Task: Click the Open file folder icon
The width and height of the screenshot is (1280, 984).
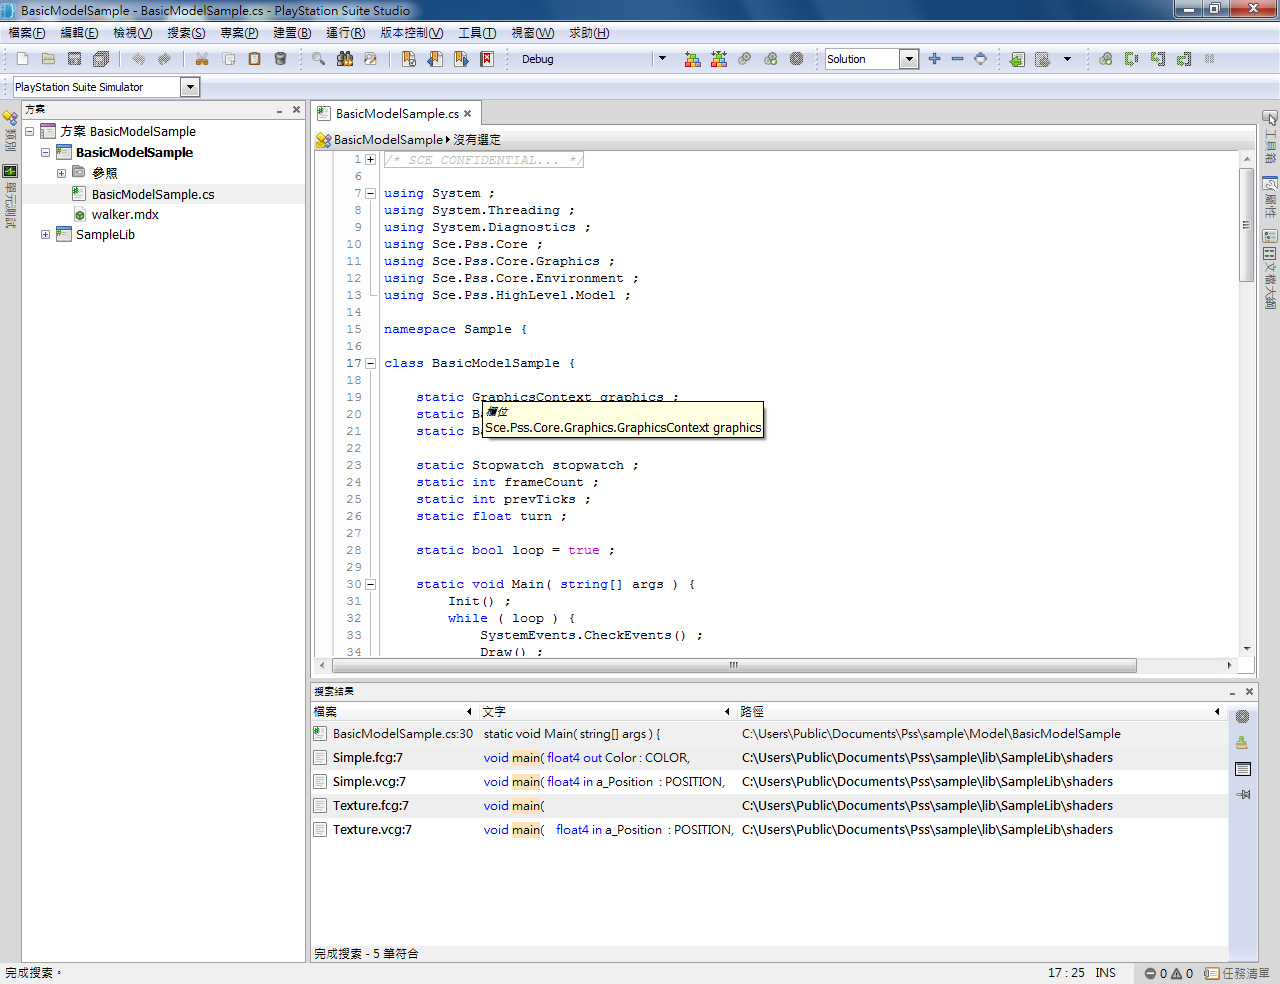Action: tap(48, 59)
